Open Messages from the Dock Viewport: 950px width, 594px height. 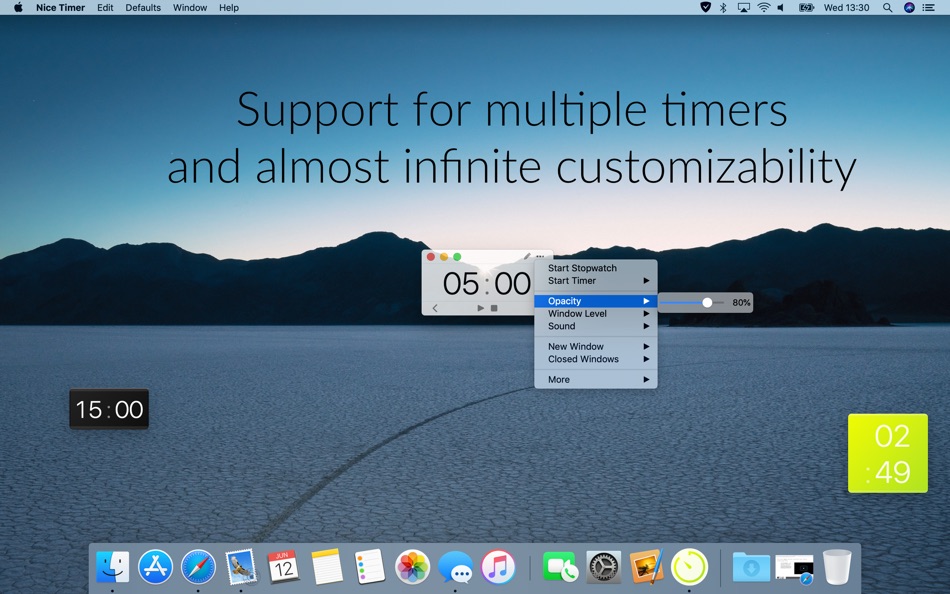[455, 568]
